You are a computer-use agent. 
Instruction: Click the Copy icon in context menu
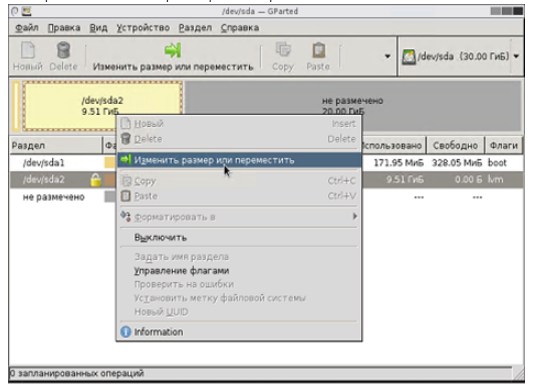[126, 181]
